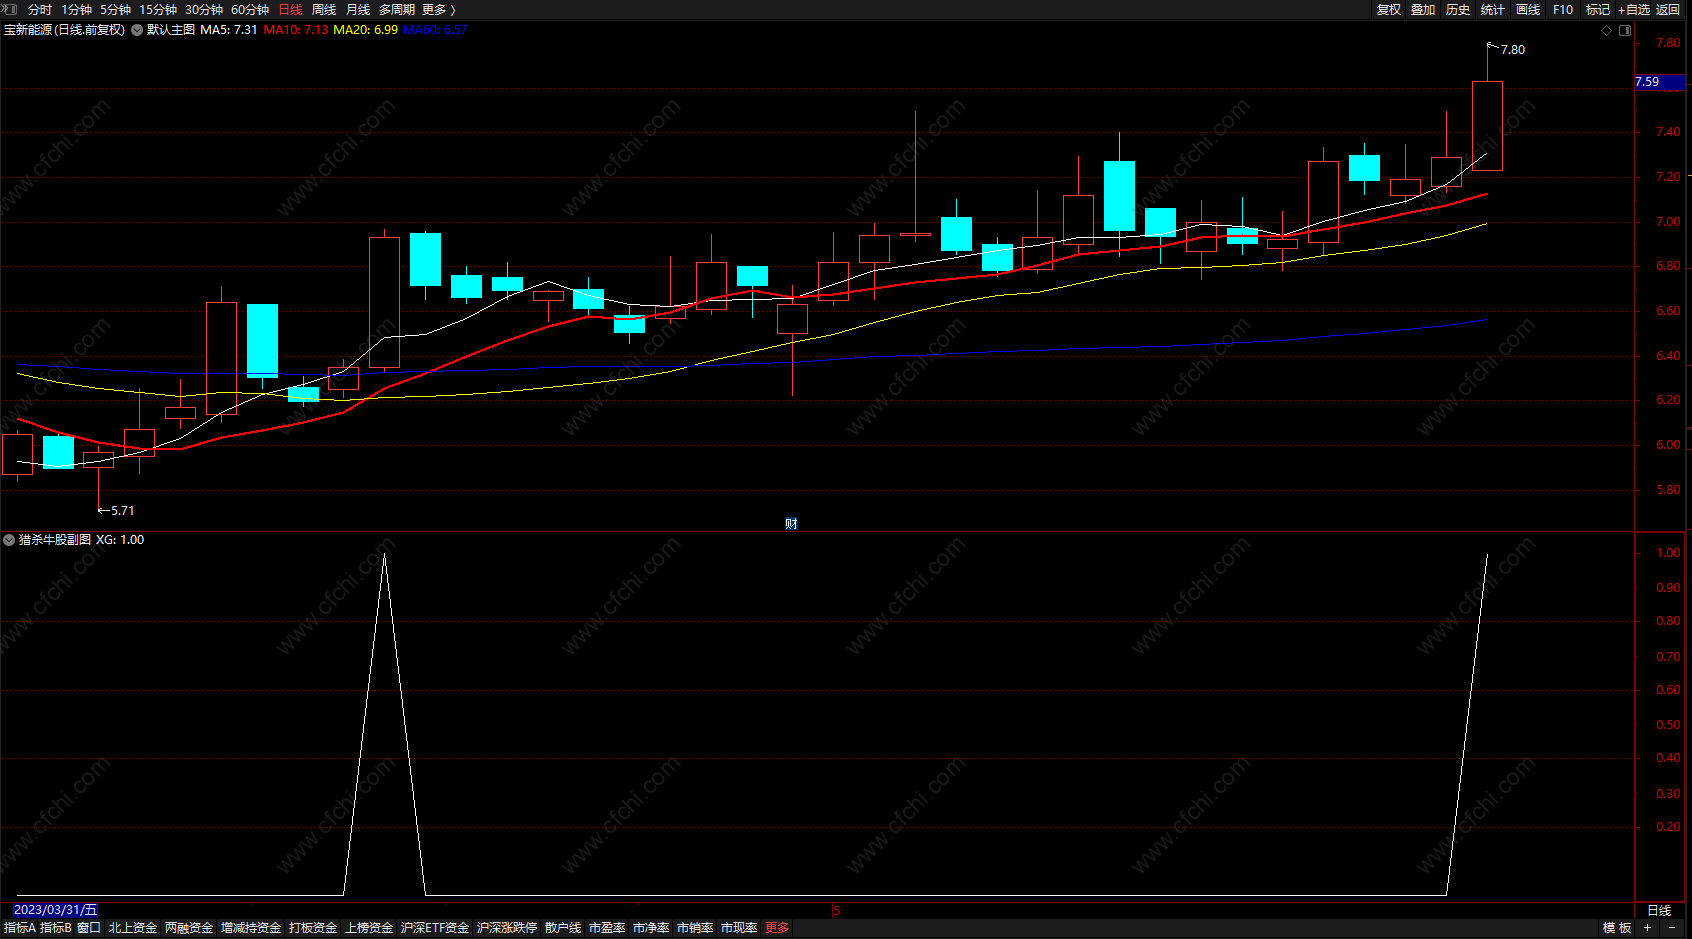Image resolution: width=1692 pixels, height=939 pixels.
Task: Show the 散户线 indicator
Action: coord(563,928)
